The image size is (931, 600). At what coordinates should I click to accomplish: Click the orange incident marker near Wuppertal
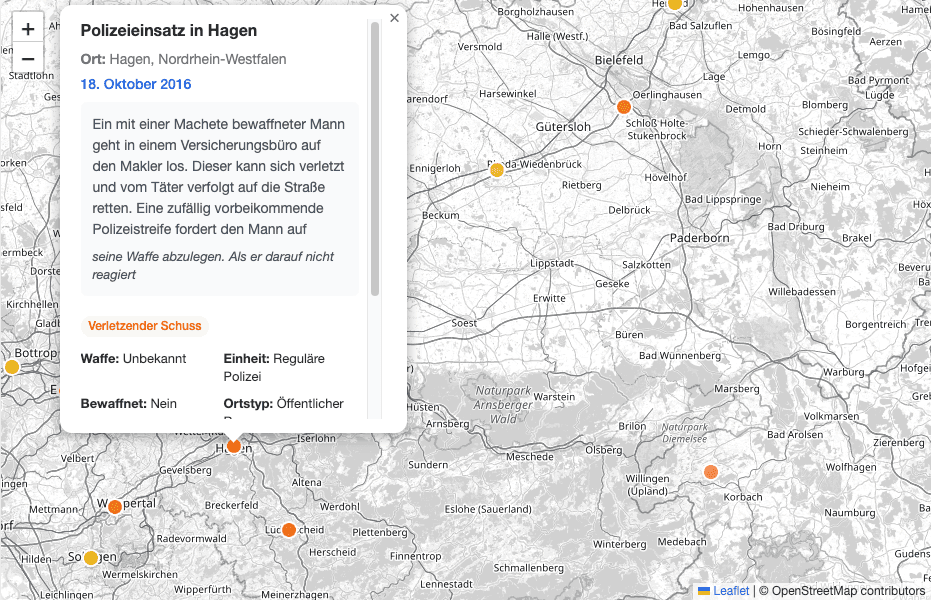click(114, 507)
